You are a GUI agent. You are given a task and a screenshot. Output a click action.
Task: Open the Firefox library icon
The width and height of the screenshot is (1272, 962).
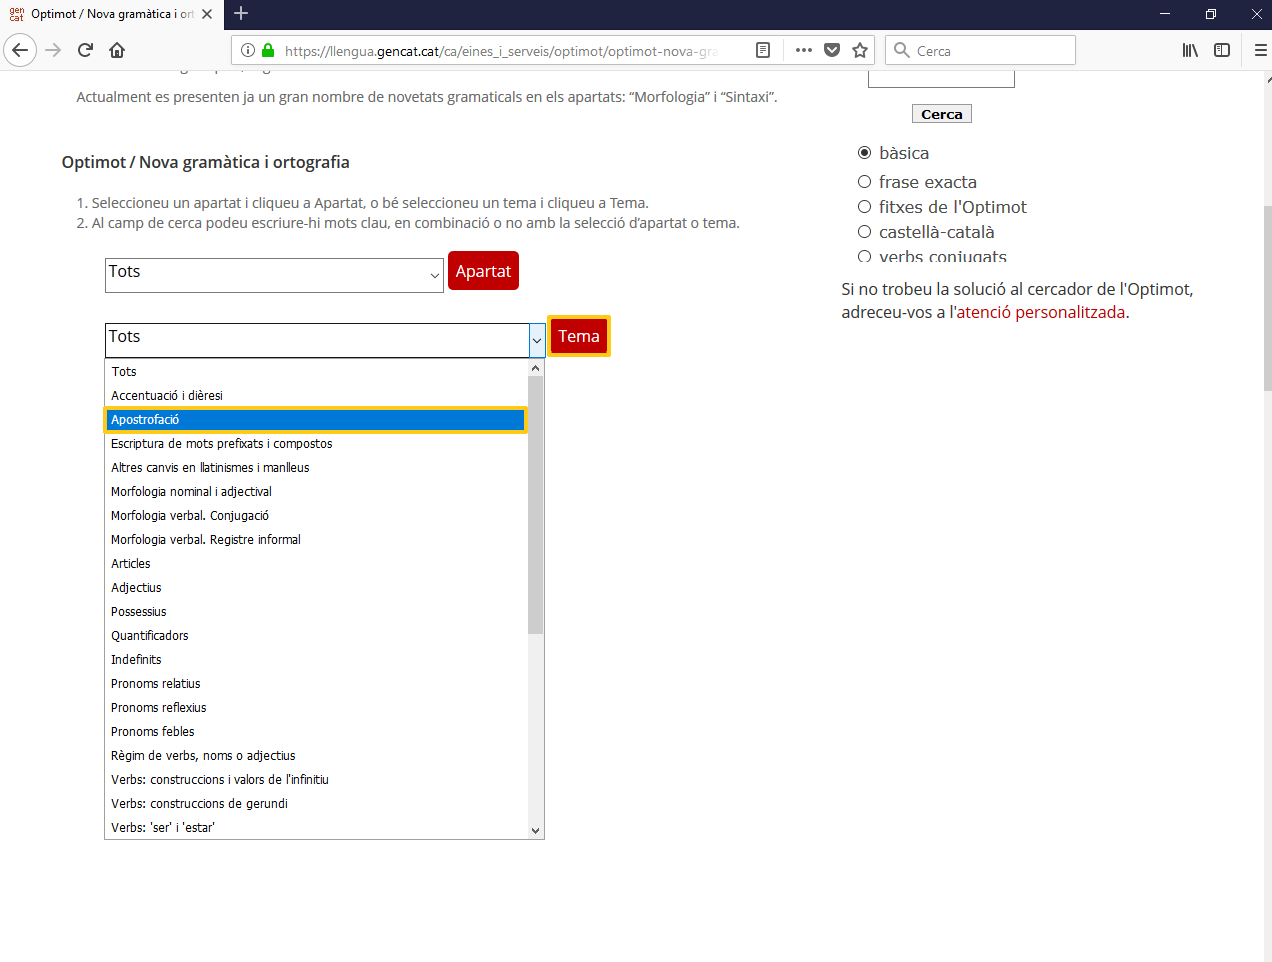click(x=1190, y=50)
